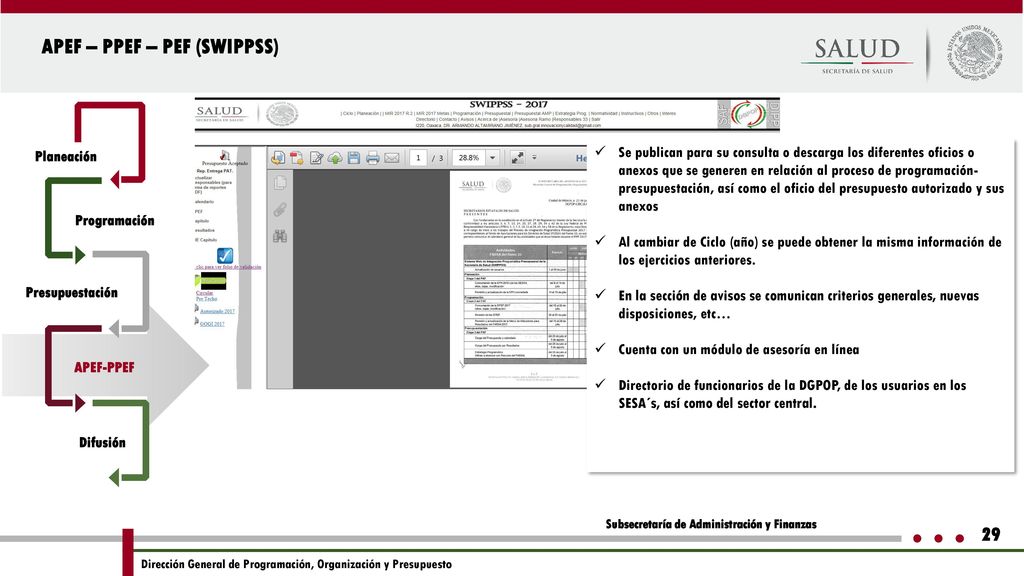
Task: Open the DOGI 2017 link
Action: click(x=212, y=323)
